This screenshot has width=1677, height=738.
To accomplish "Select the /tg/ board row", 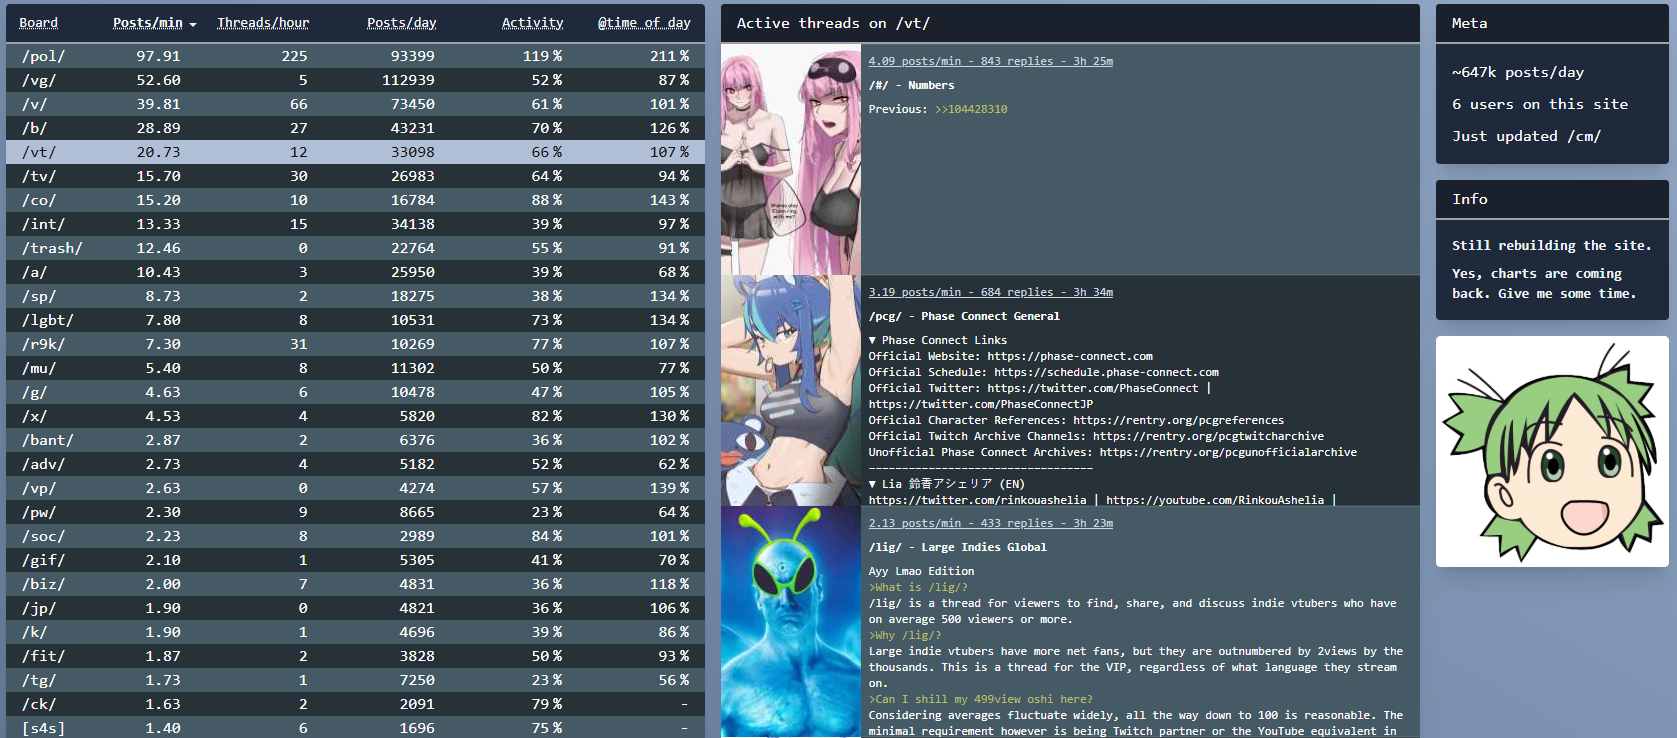I will click(355, 680).
